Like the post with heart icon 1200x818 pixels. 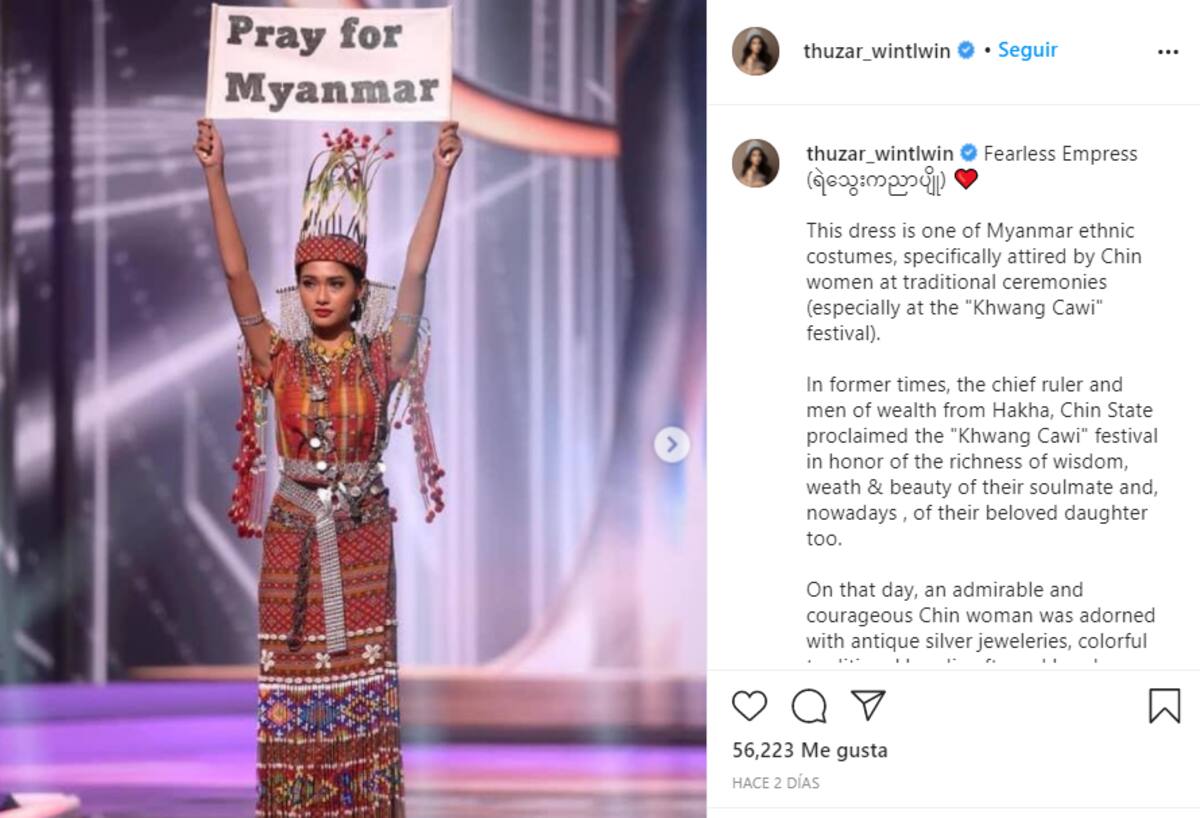coord(749,706)
